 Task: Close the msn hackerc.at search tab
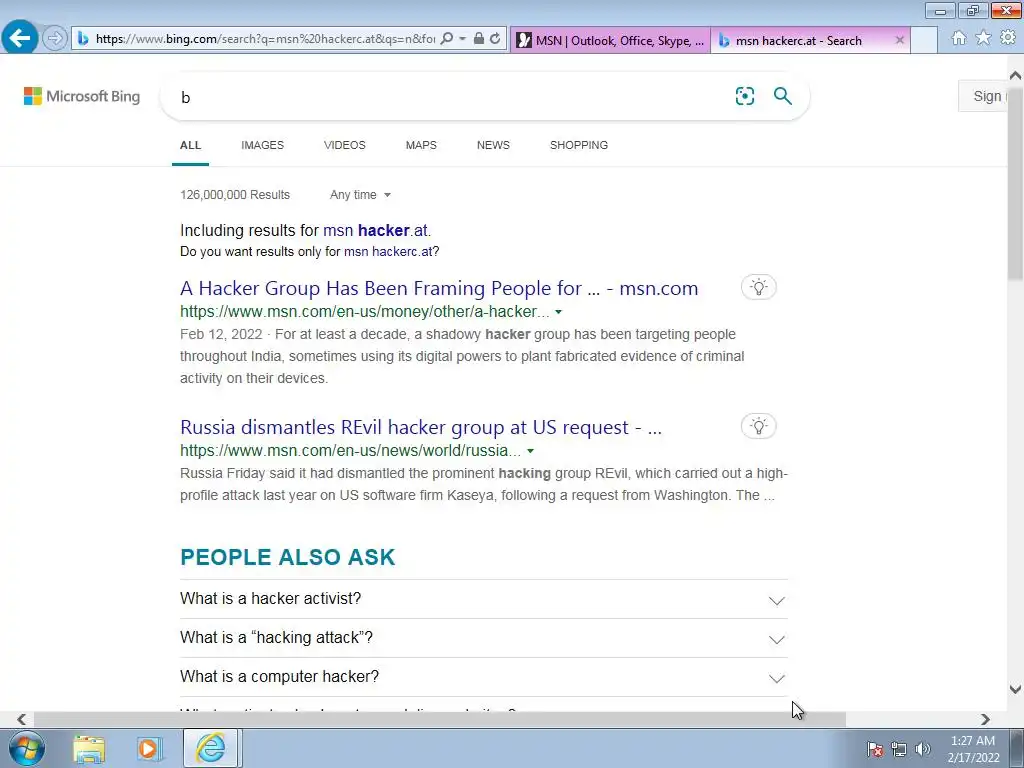[899, 40]
